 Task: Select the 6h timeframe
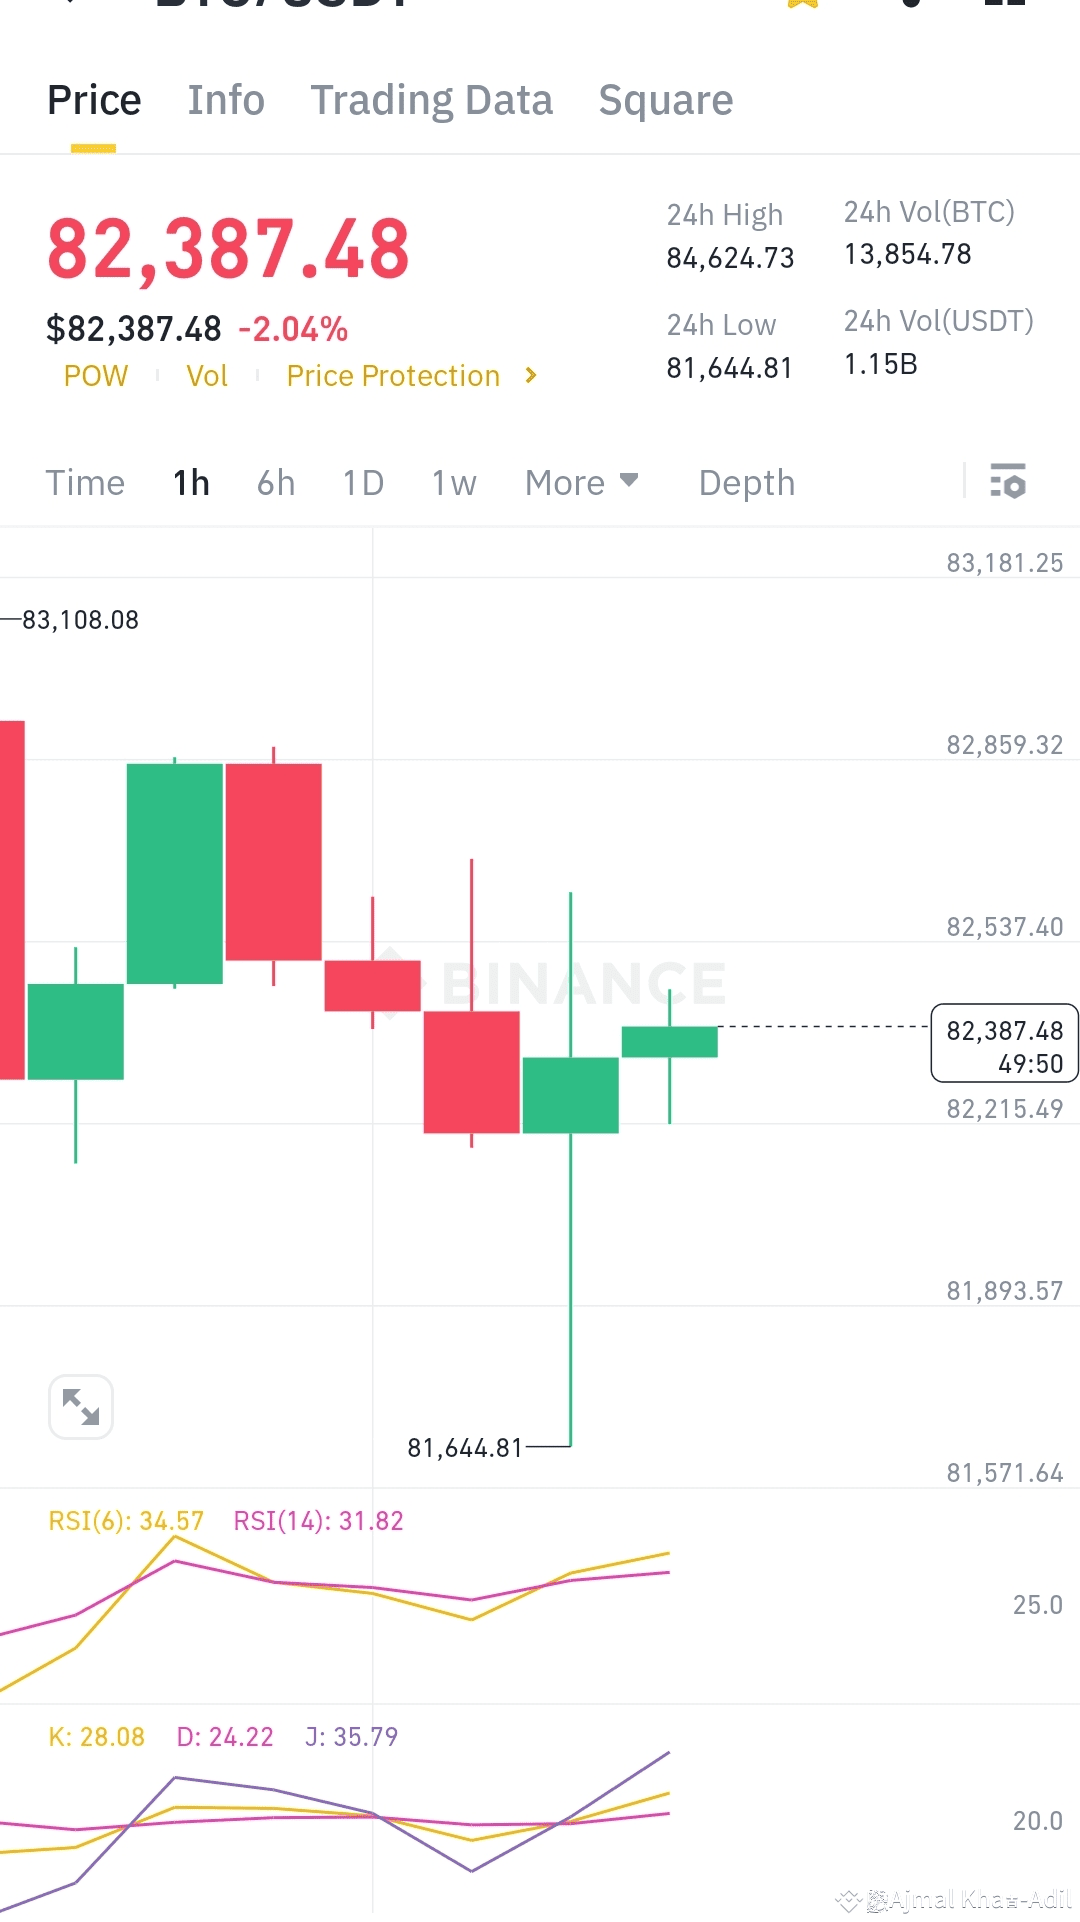[x=276, y=483]
